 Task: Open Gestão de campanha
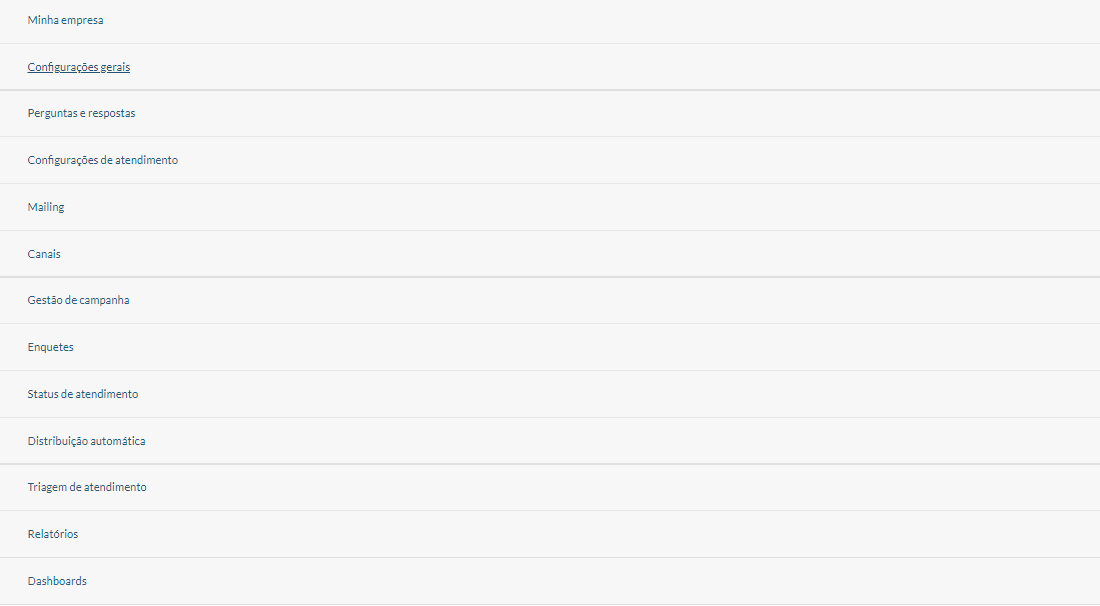point(550,301)
